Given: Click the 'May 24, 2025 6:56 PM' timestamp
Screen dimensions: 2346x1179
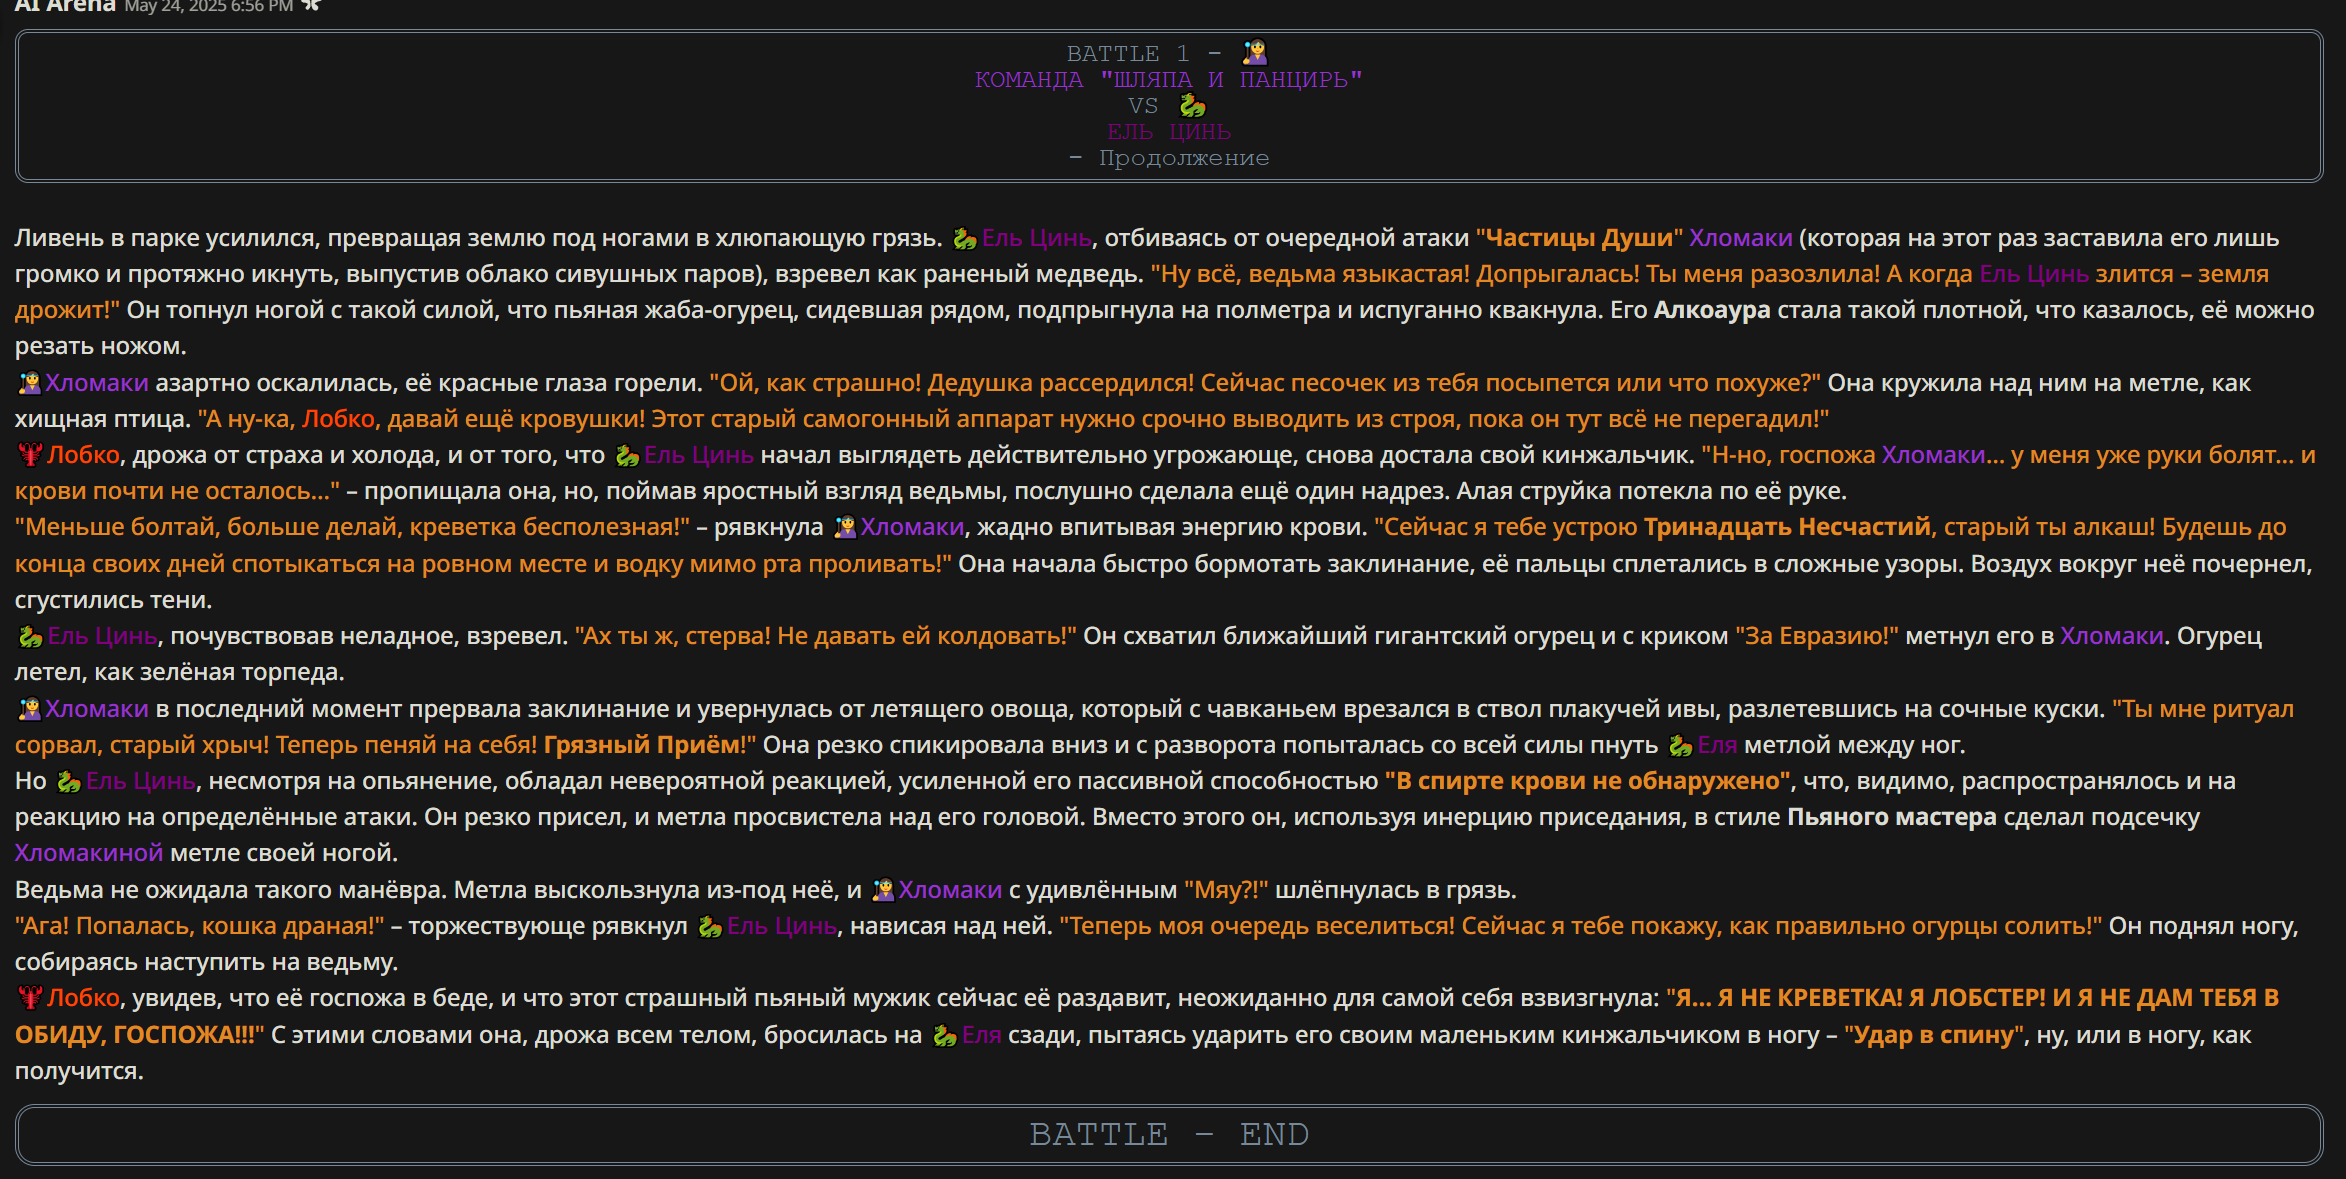Looking at the screenshot, I should [x=208, y=7].
